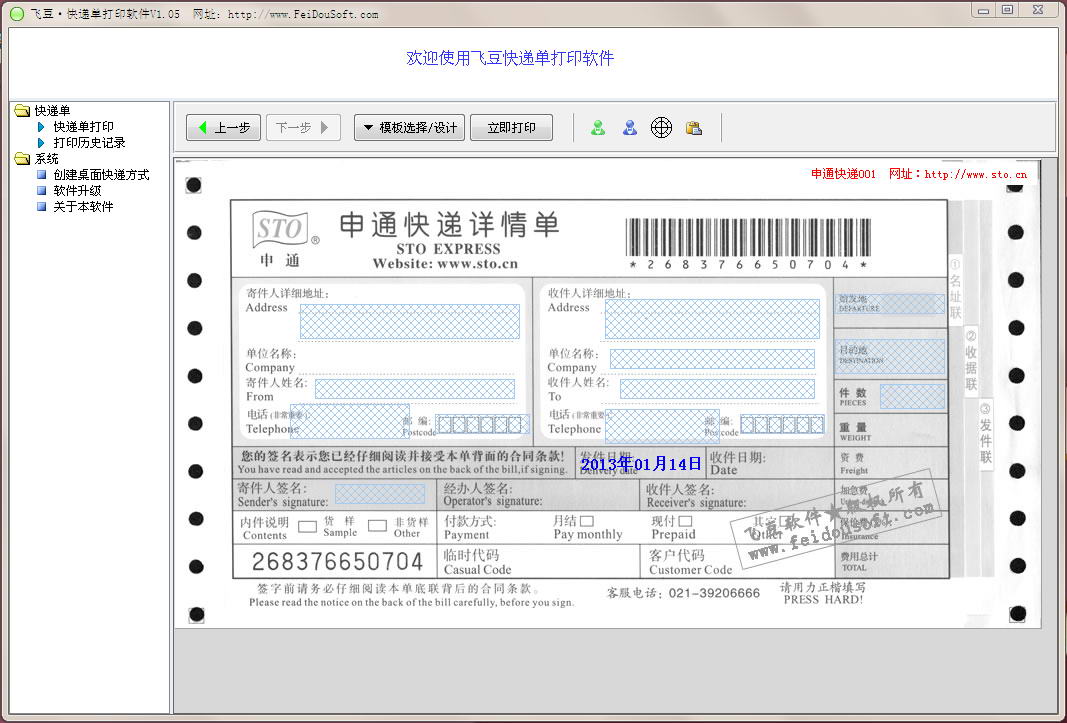Maximize the application window
The height and width of the screenshot is (723, 1067).
[x=1008, y=10]
